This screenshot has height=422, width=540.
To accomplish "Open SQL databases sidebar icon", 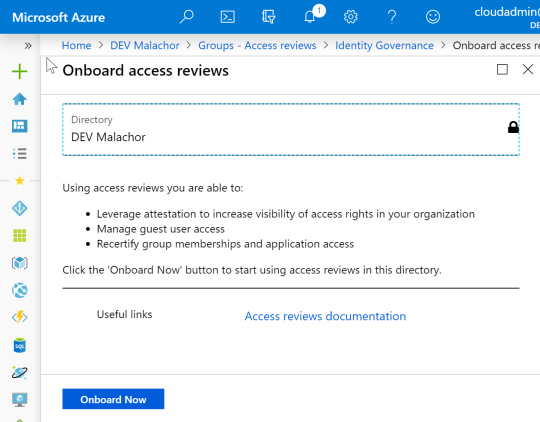I will coord(20,345).
